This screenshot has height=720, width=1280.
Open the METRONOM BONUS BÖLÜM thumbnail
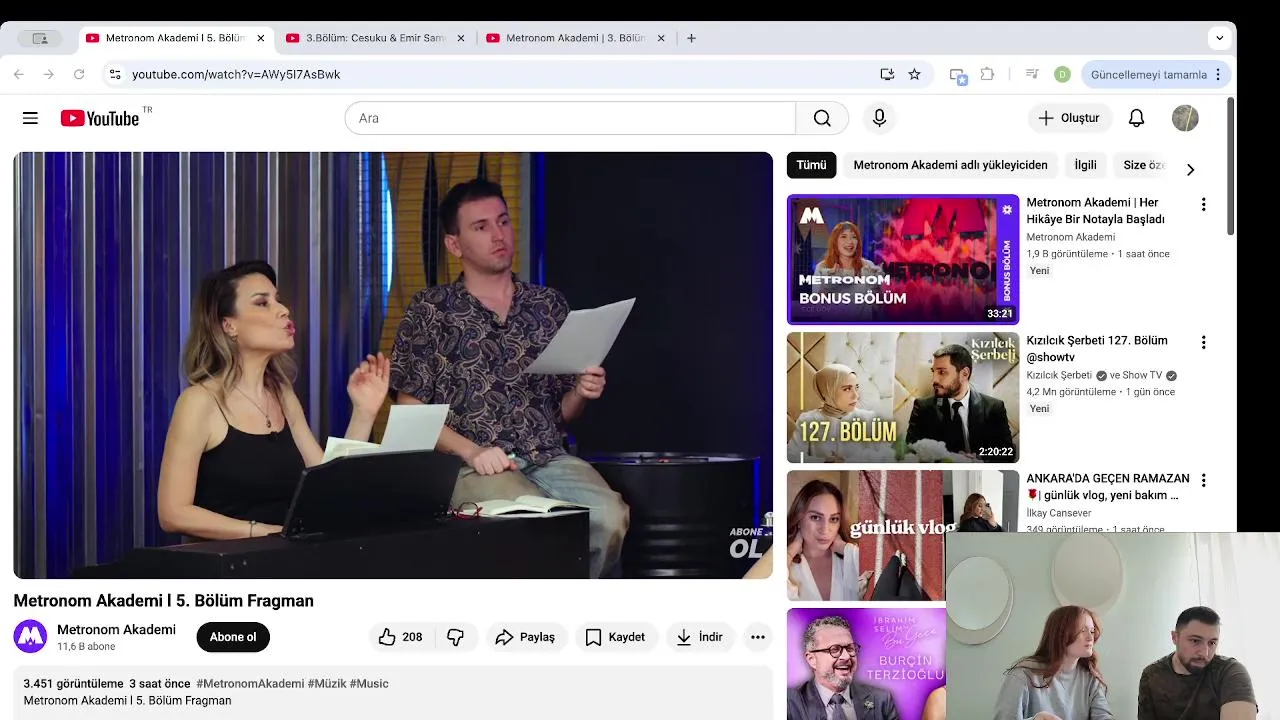click(903, 259)
